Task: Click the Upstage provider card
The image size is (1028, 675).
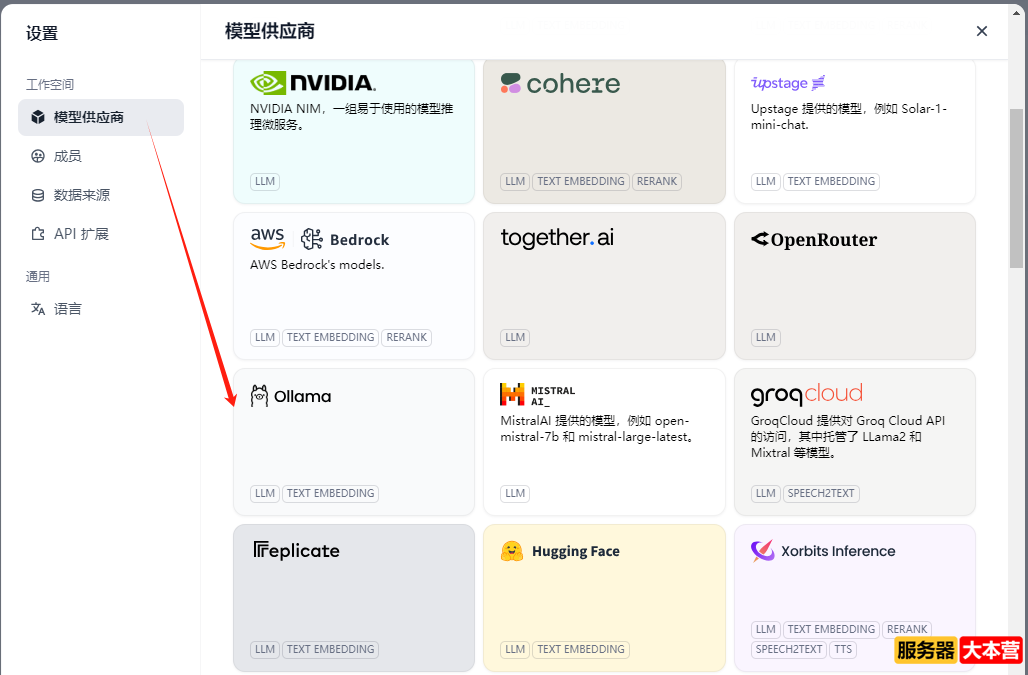Action: coord(854,130)
